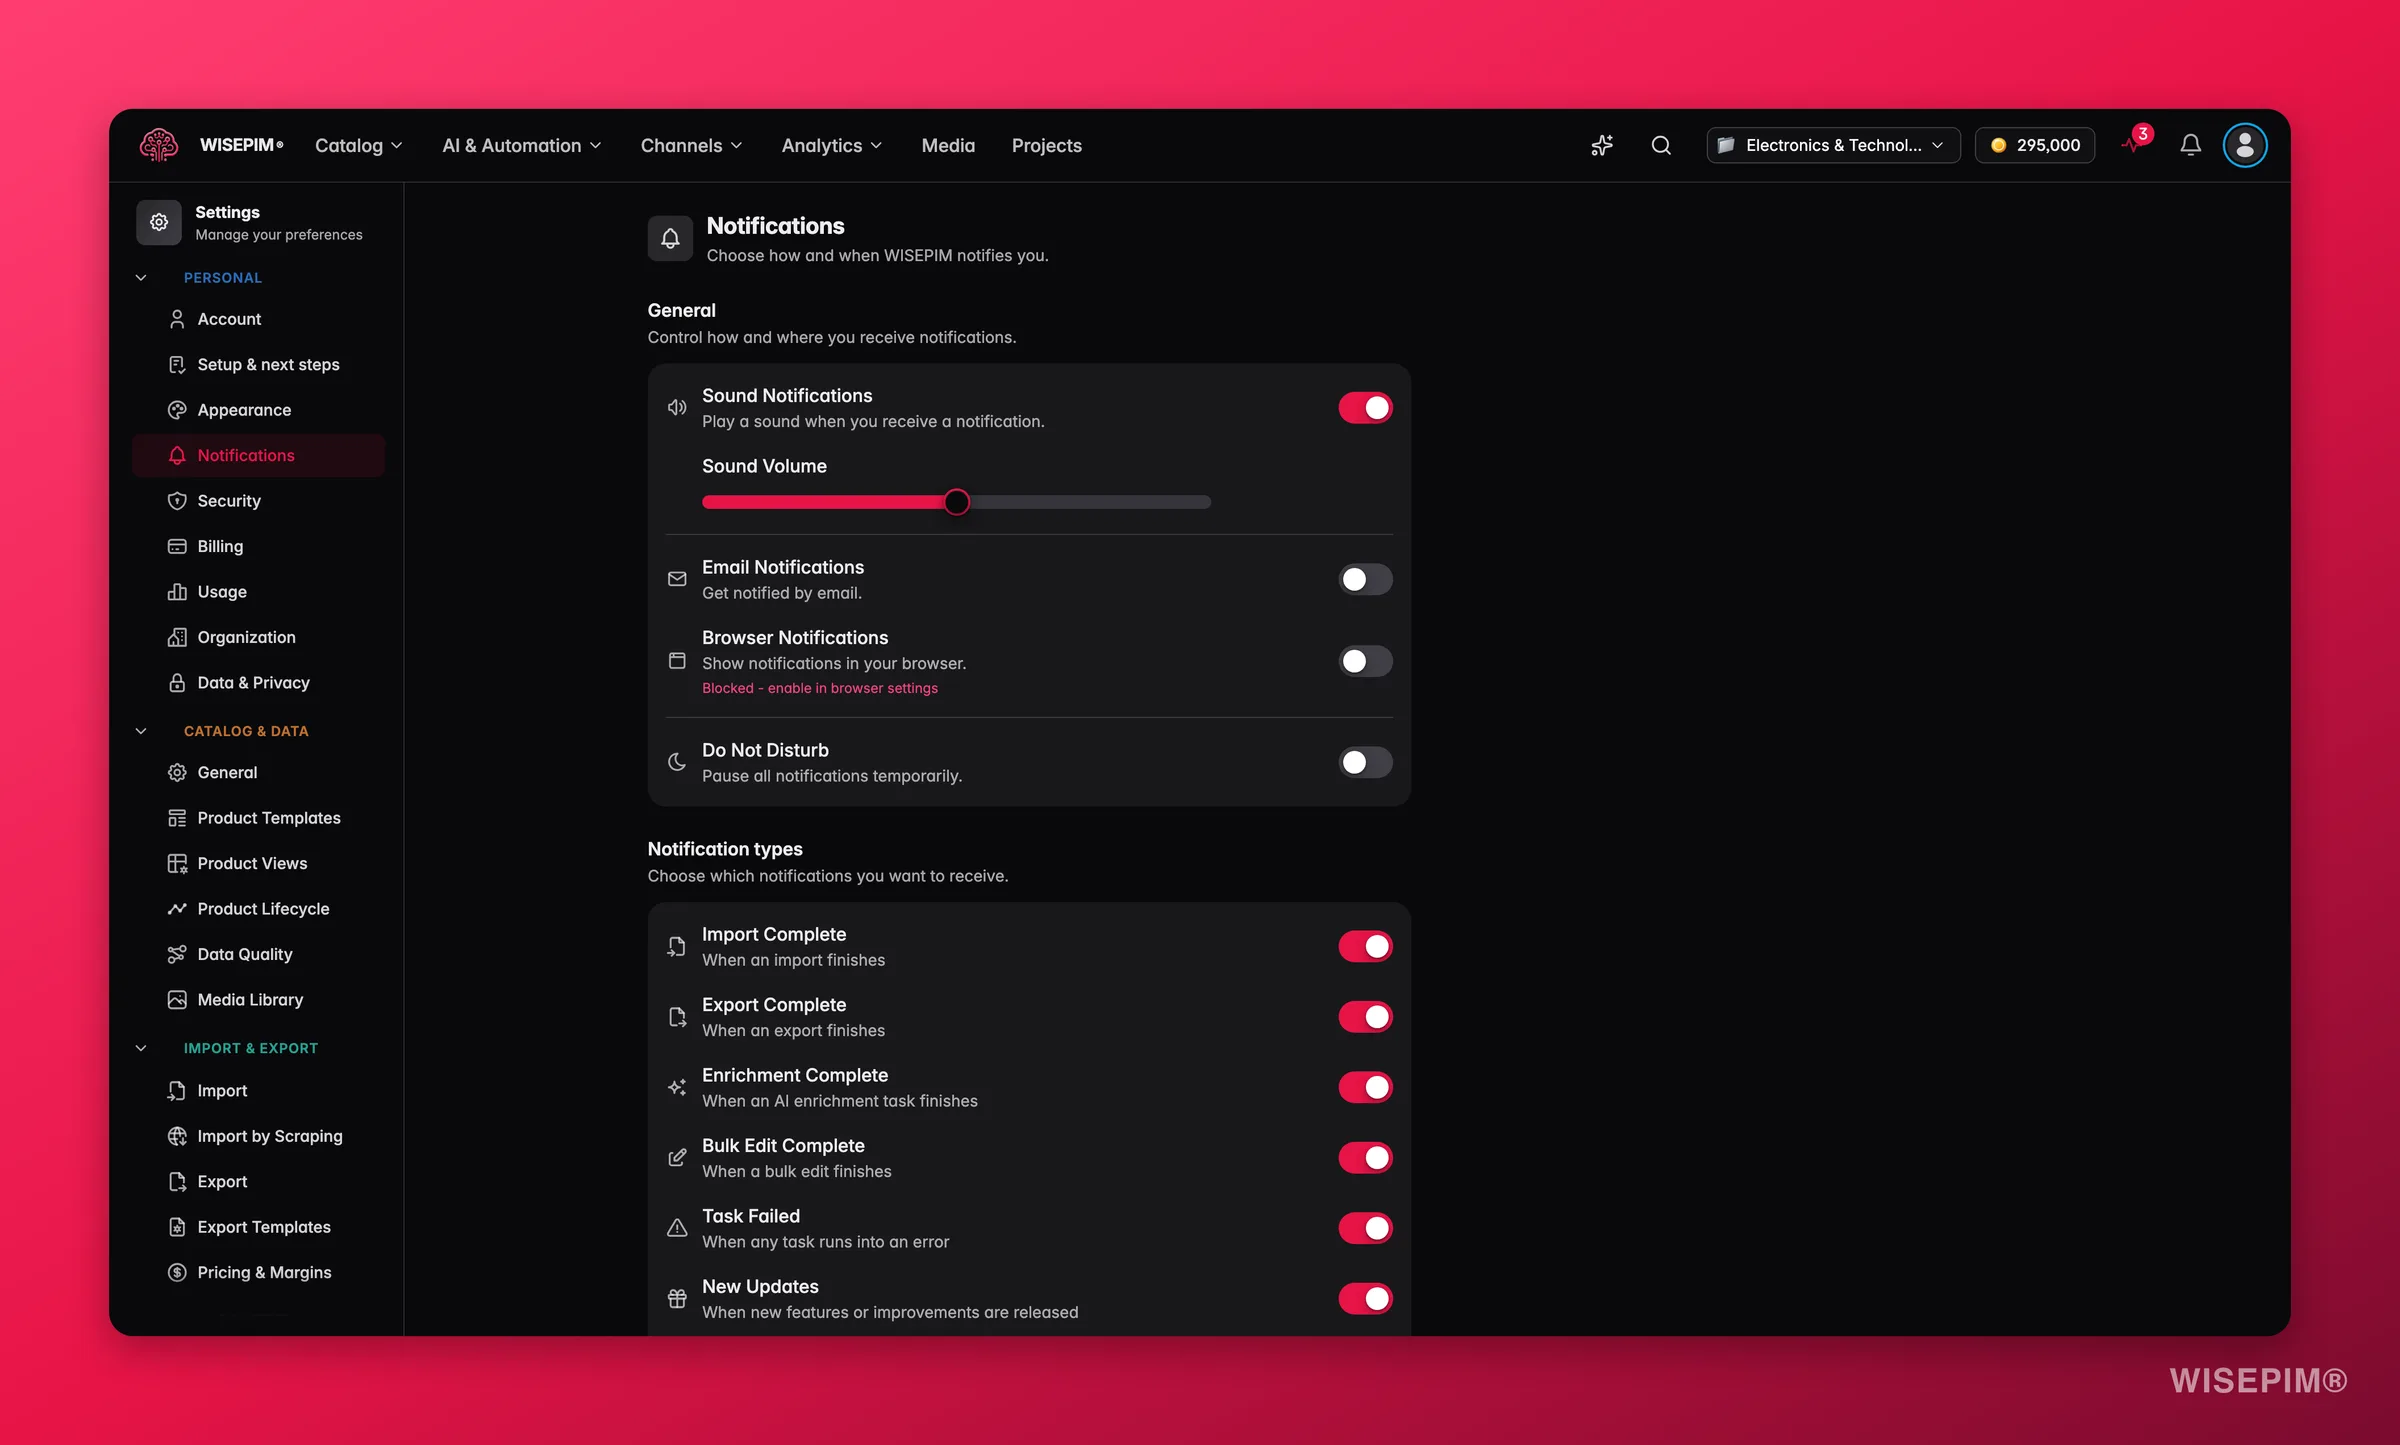Click the WISEPIM brain logo
2400x1445 pixels.
pos(159,145)
